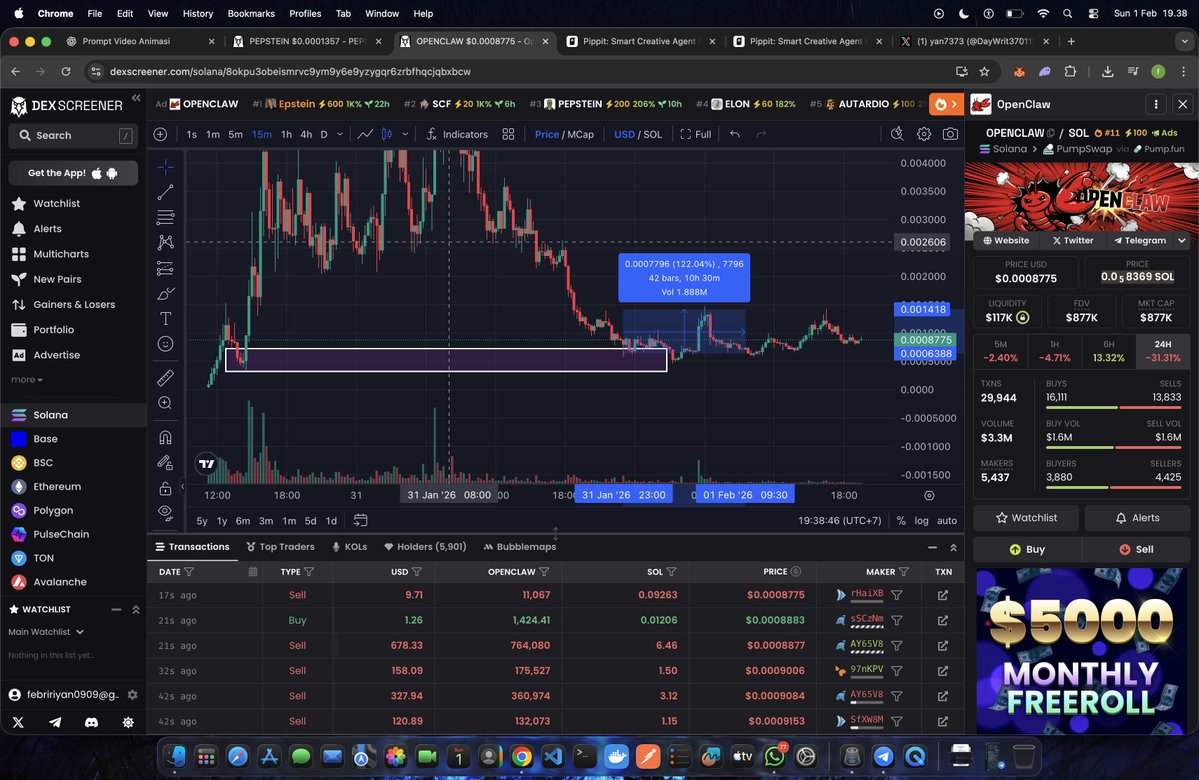Filter transactions by DATE column
1199x780 pixels.
tap(189, 572)
